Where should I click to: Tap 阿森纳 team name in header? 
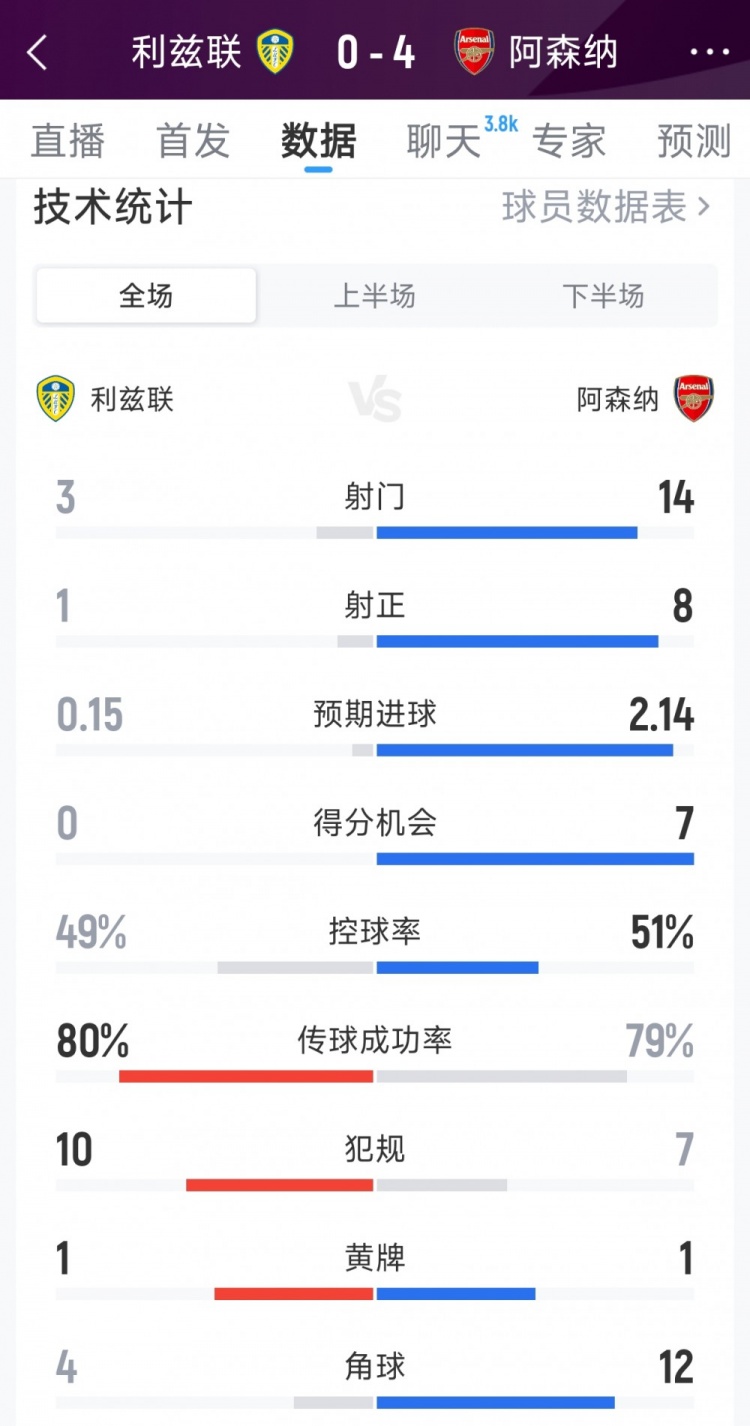[563, 52]
